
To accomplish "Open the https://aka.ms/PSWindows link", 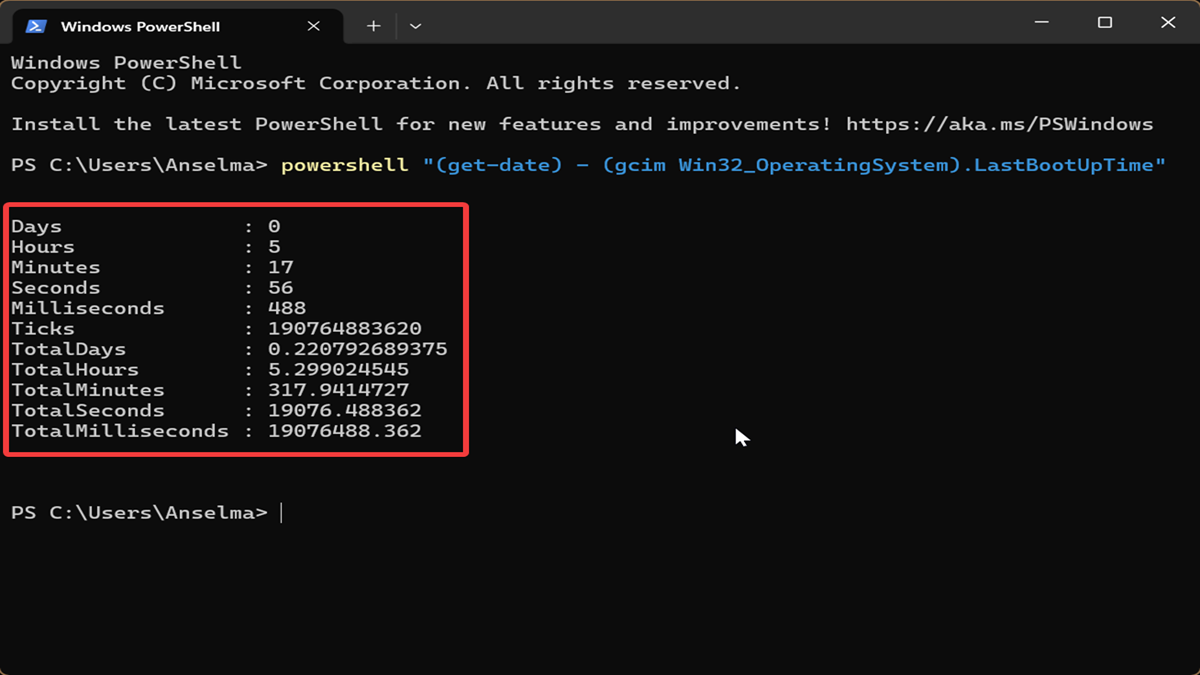I will [x=1000, y=125].
